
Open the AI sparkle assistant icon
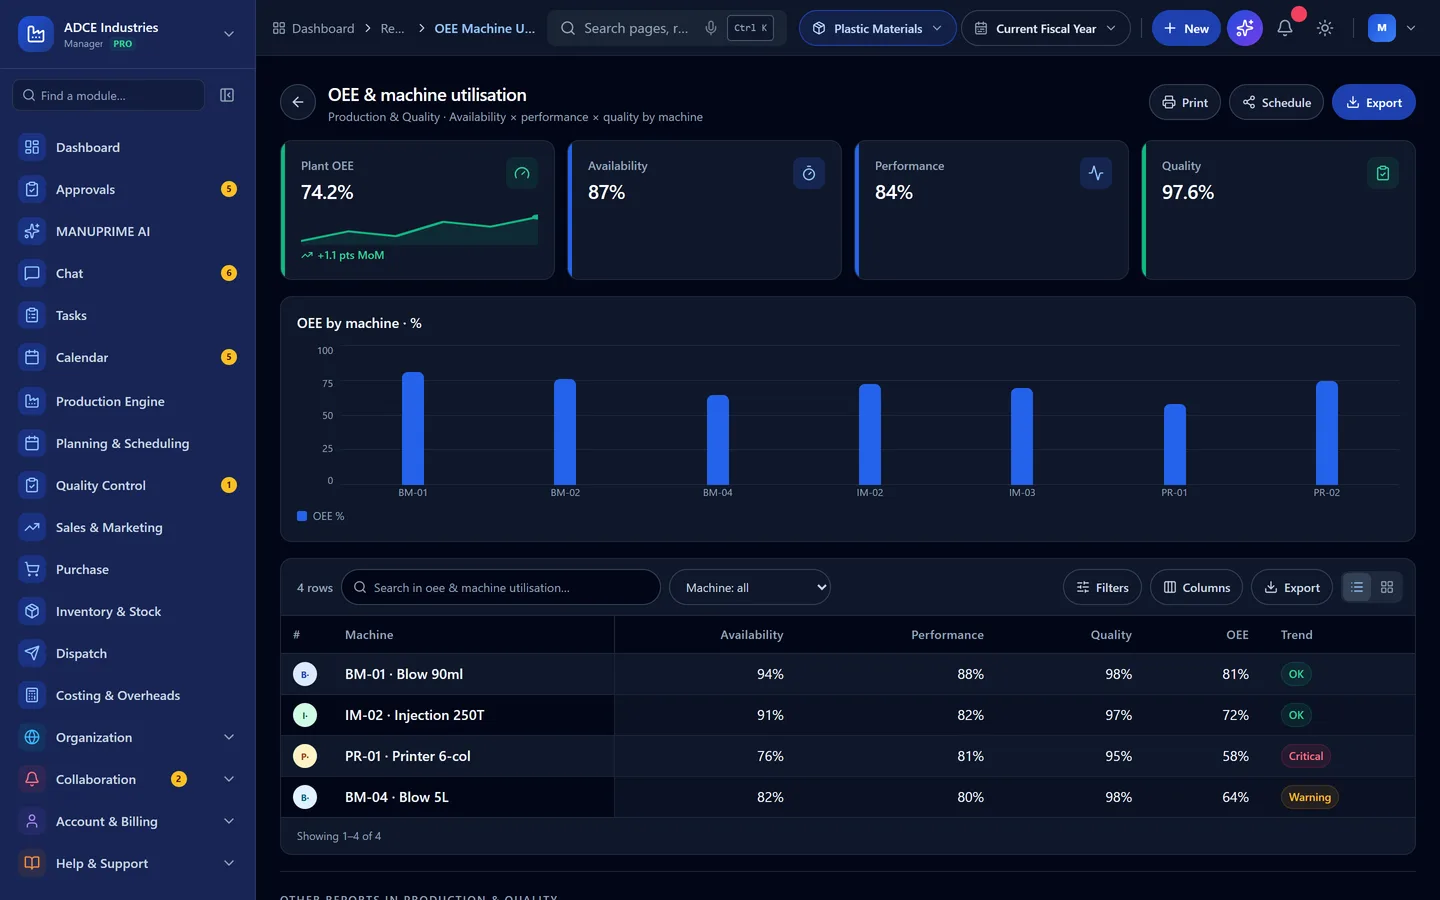tap(1245, 28)
